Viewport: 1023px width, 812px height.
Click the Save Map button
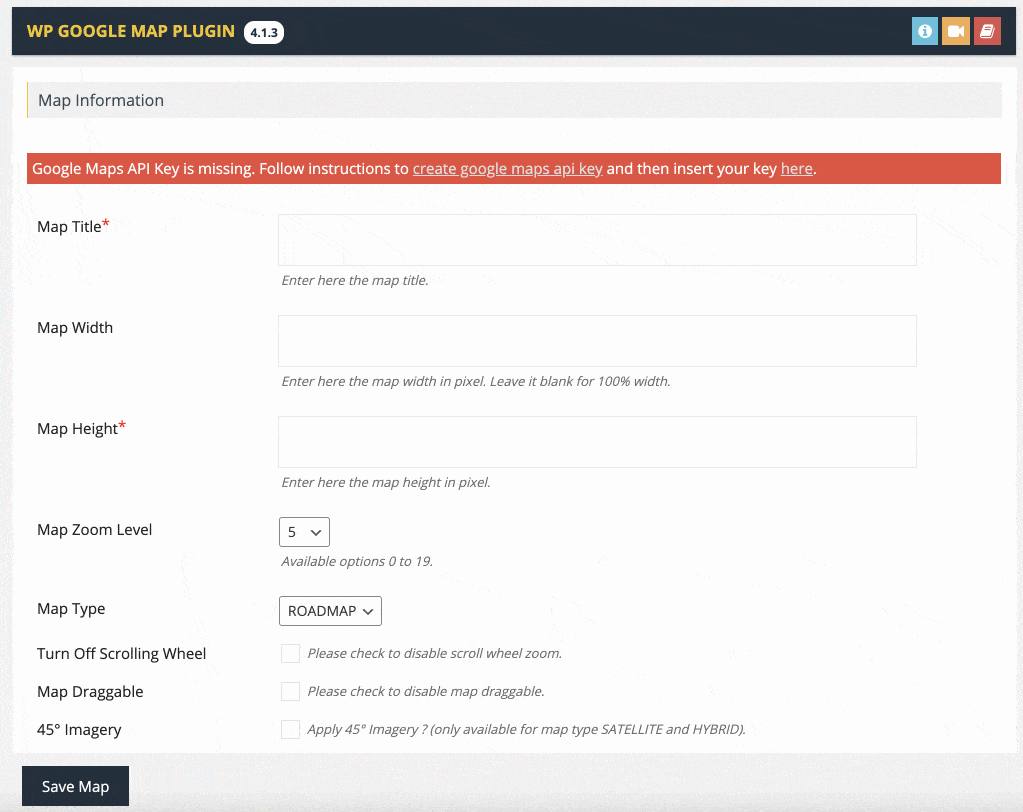[x=76, y=787]
